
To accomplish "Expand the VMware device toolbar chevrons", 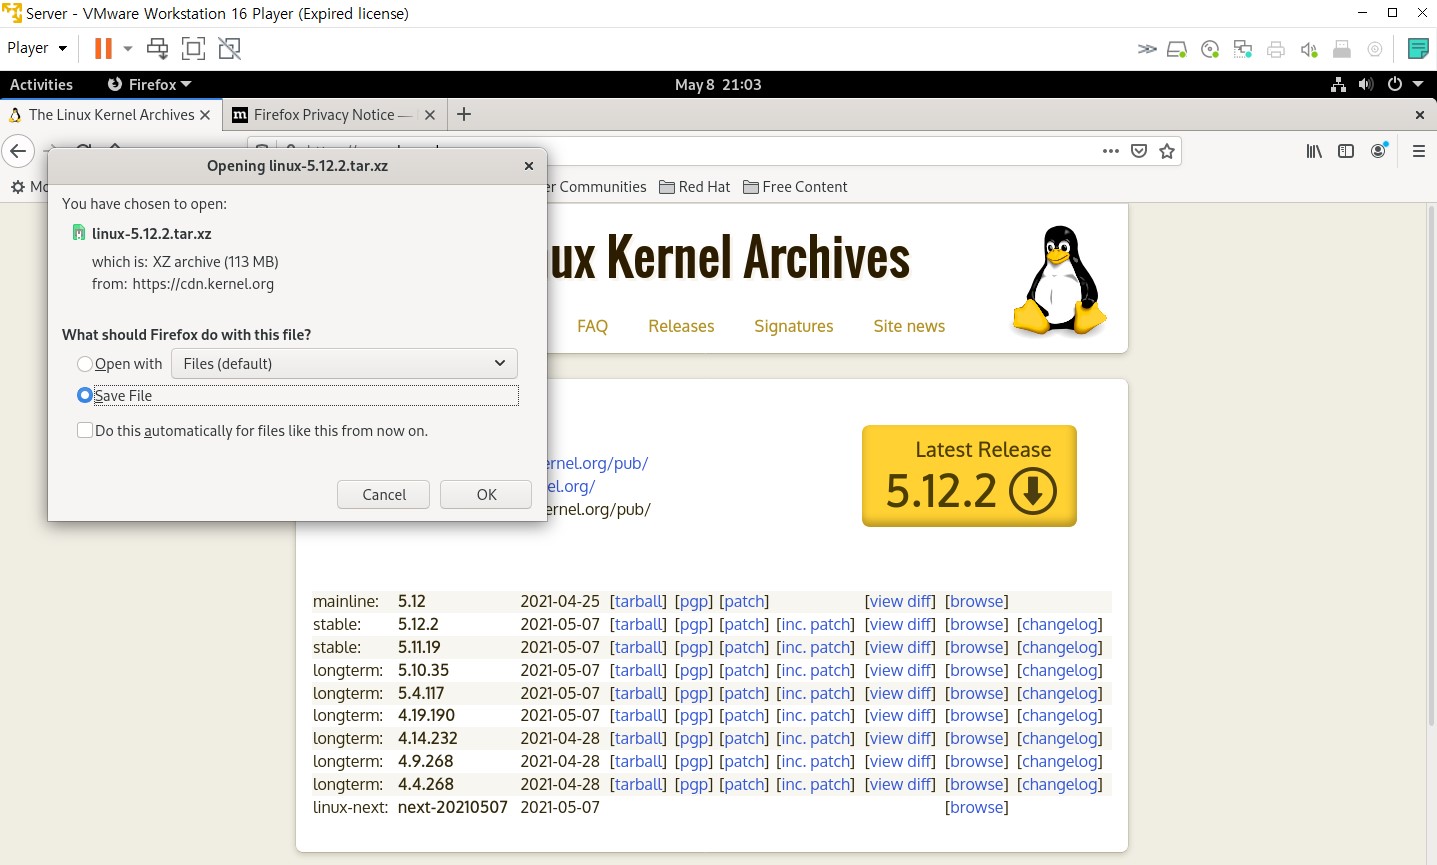I will pos(1147,49).
